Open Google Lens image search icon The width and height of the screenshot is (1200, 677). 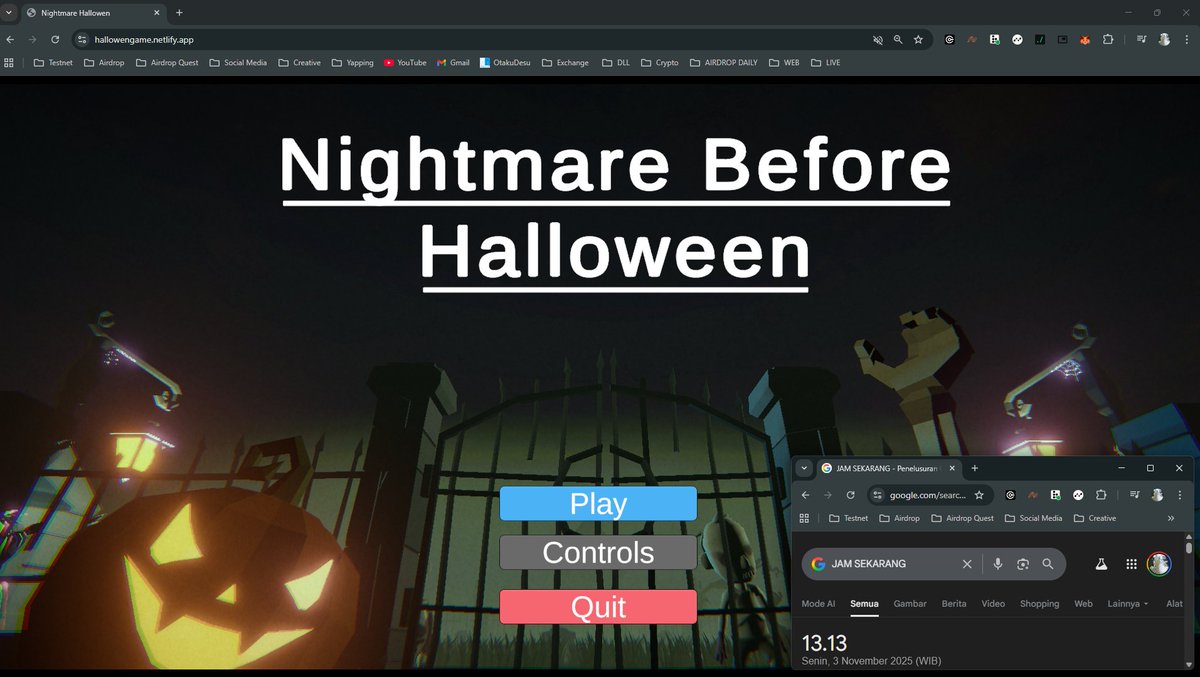1022,564
